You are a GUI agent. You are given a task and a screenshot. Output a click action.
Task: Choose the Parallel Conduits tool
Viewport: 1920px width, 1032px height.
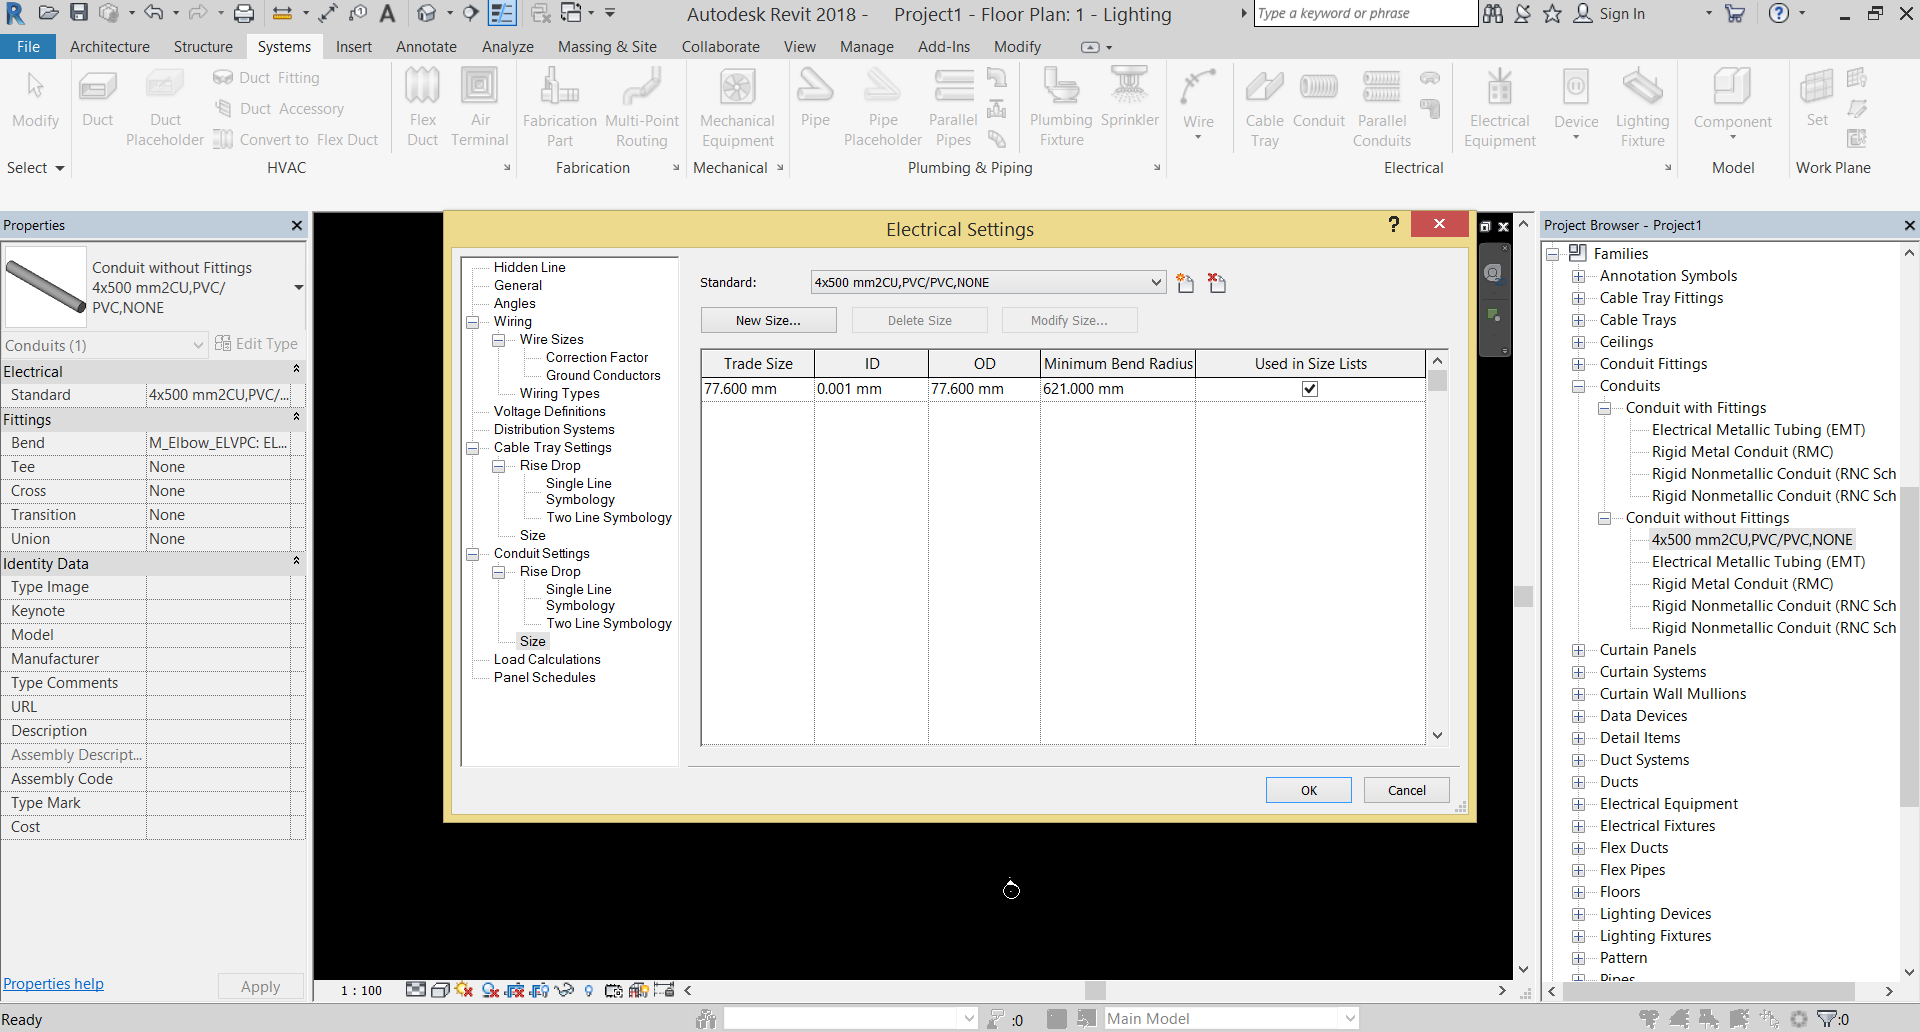click(1382, 108)
